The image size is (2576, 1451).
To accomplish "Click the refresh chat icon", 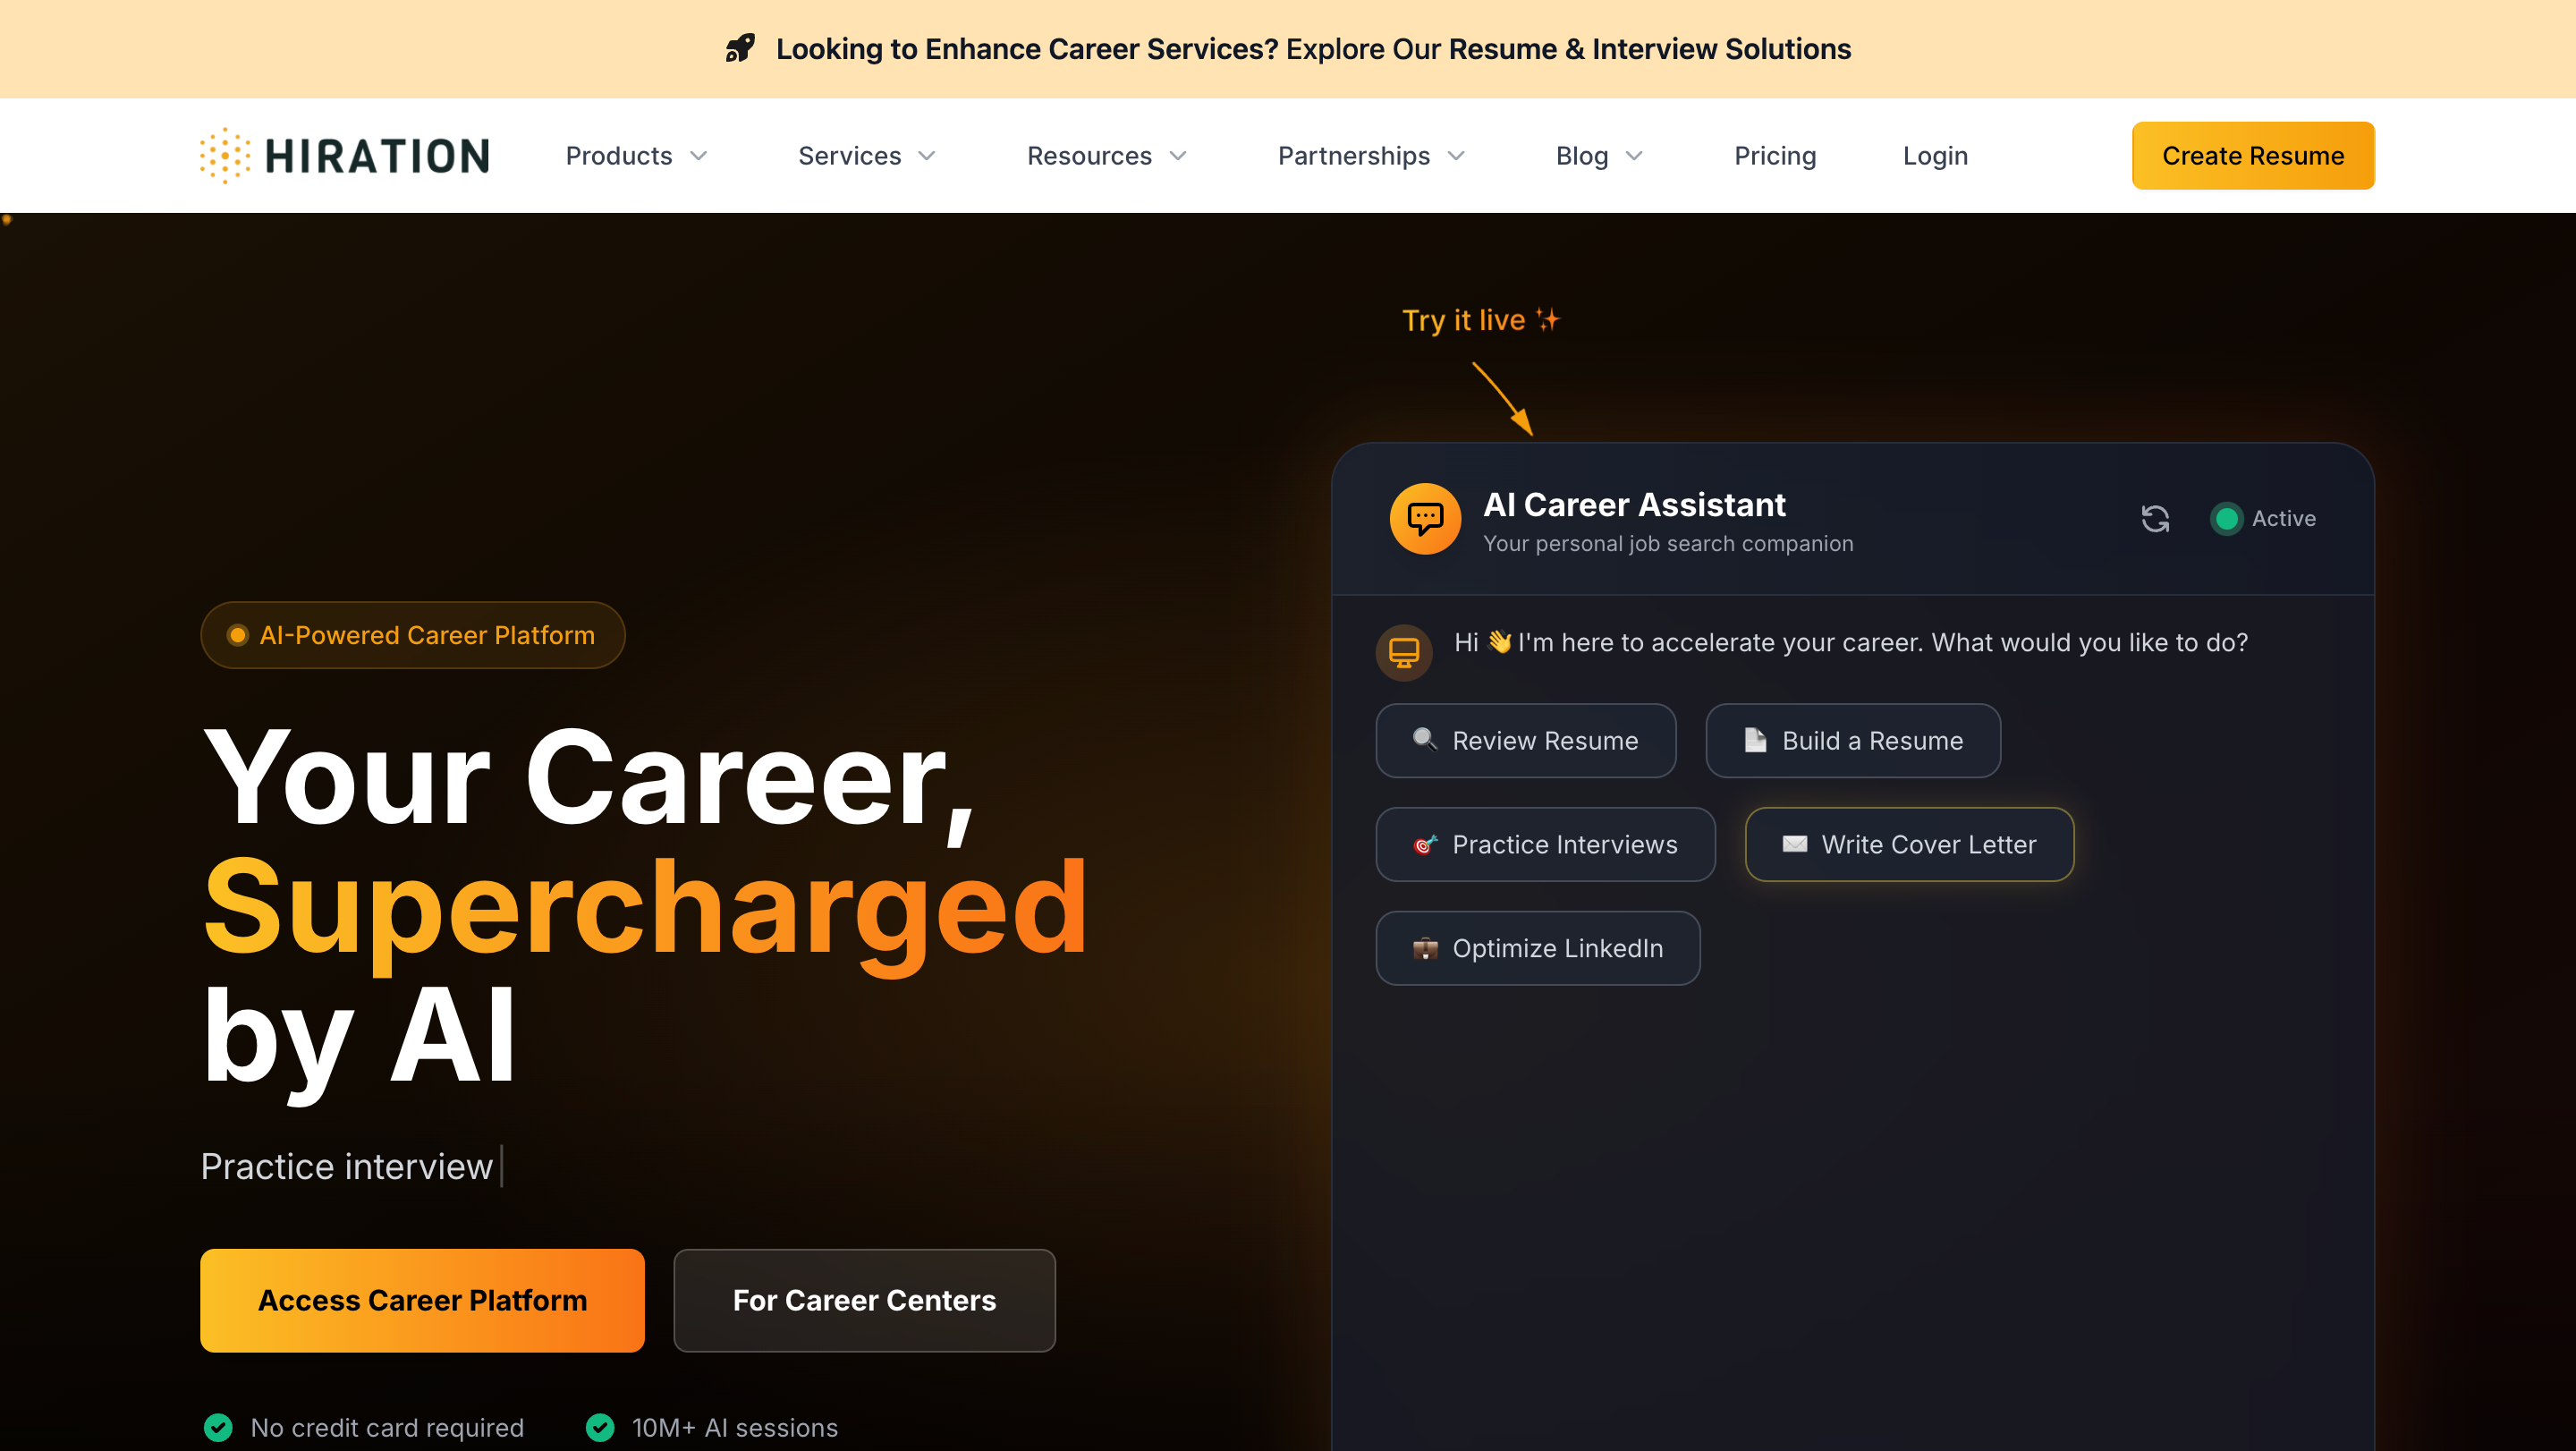I will pyautogui.click(x=2155, y=518).
